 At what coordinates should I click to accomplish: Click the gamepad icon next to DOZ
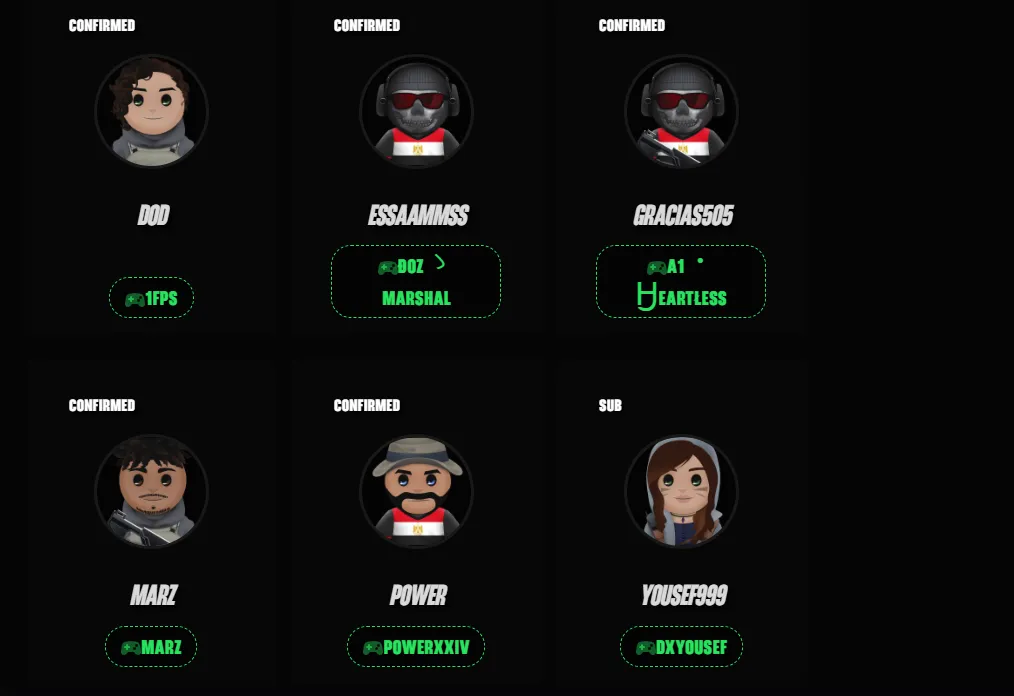click(387, 267)
